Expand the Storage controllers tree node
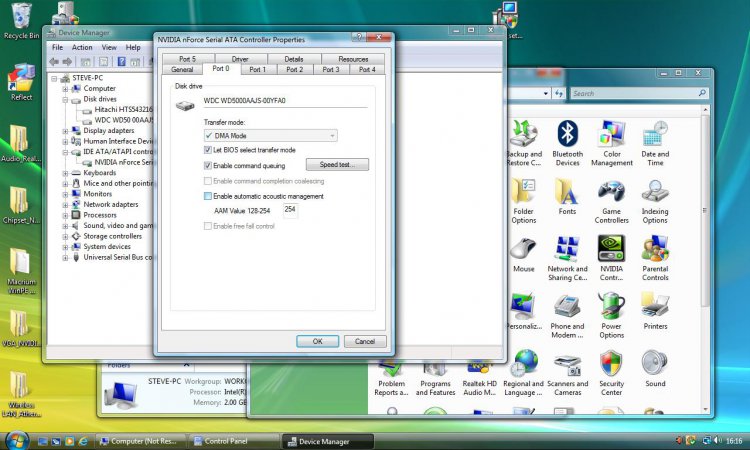Screen dimensions: 750x450 [x=65, y=236]
